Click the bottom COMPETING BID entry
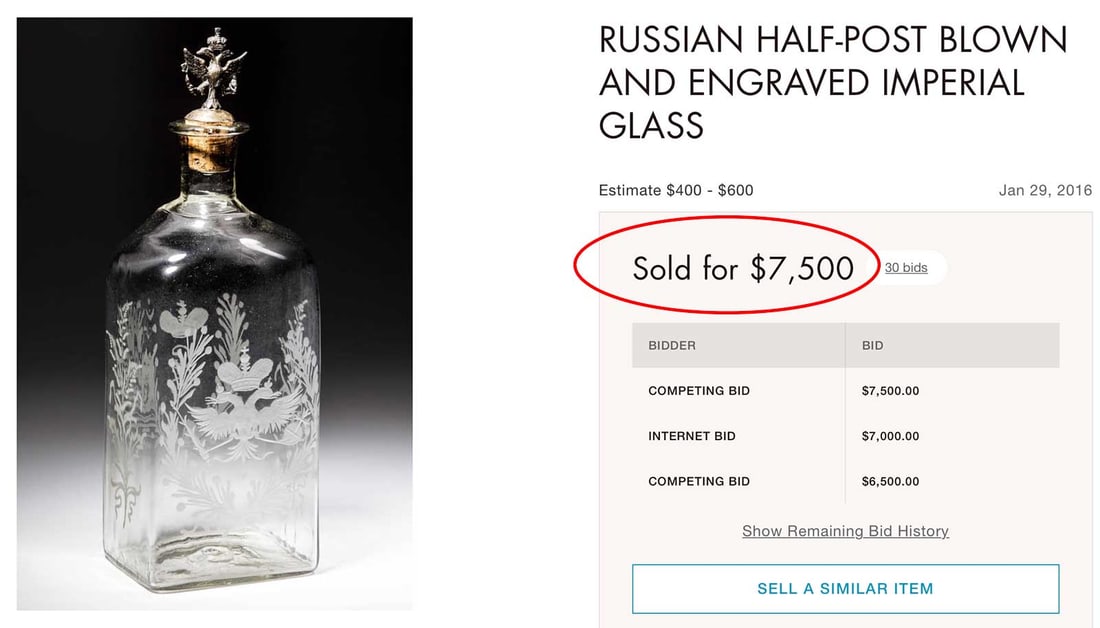The width and height of the screenshot is (1100, 628). point(699,481)
